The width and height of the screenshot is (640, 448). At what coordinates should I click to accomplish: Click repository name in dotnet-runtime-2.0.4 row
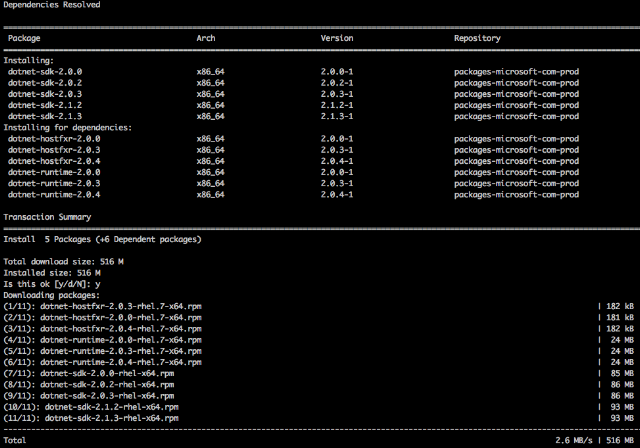(x=516, y=195)
